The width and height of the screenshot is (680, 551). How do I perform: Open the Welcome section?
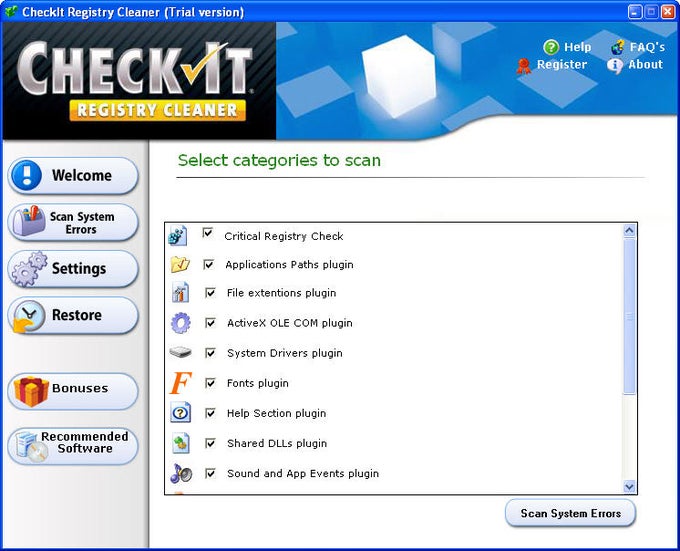pyautogui.click(x=73, y=176)
